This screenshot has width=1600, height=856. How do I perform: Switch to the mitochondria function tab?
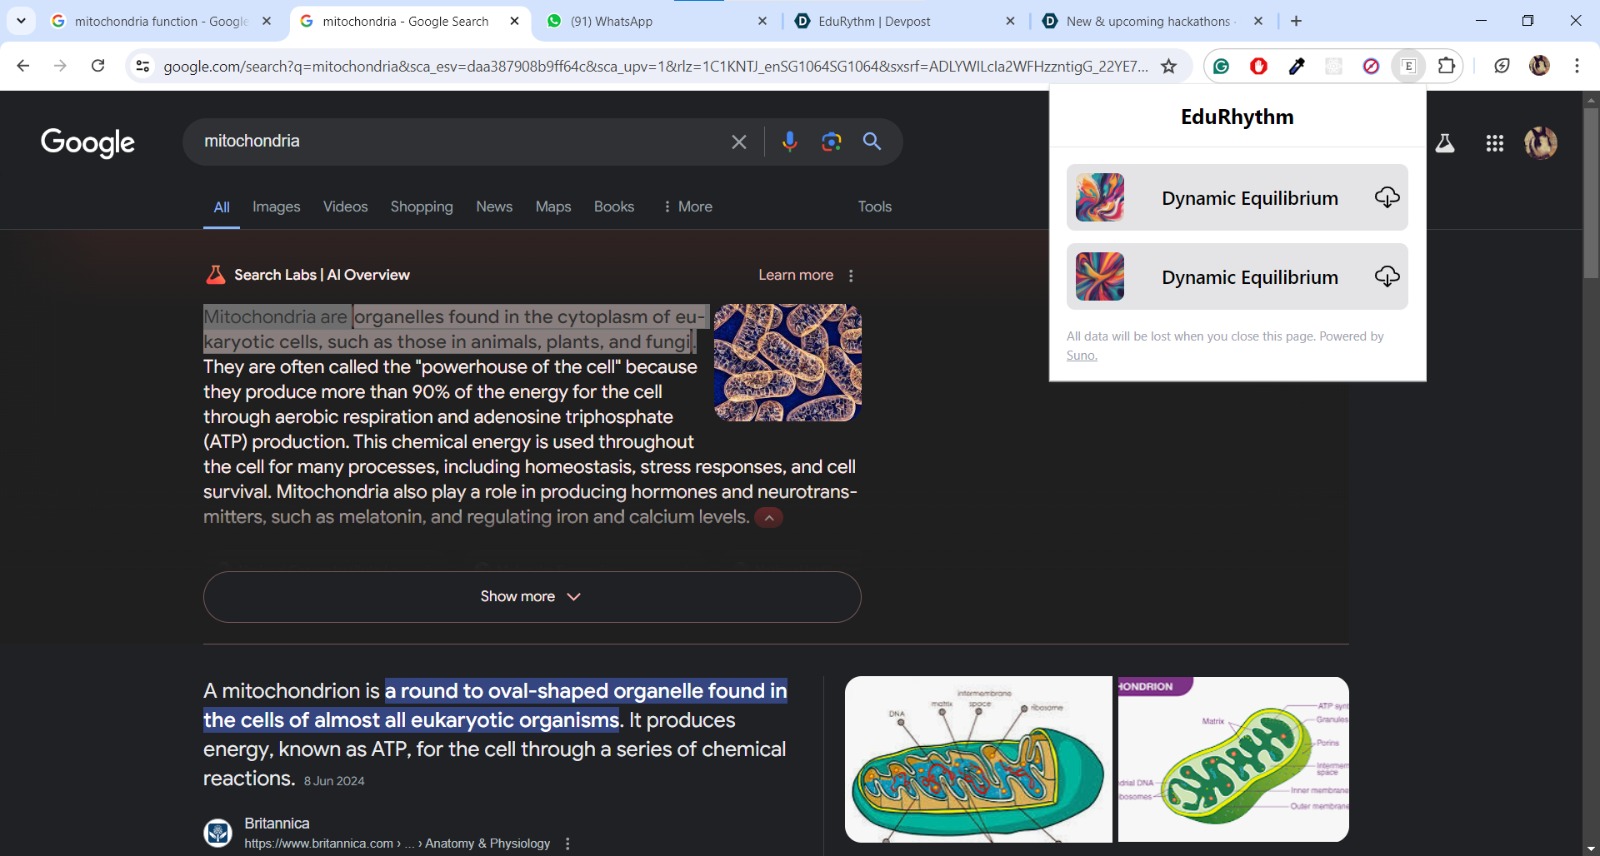tap(160, 21)
